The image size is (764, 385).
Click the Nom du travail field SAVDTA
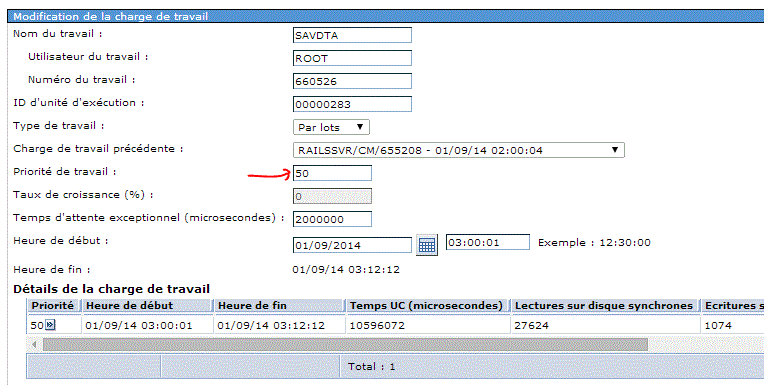[x=352, y=35]
